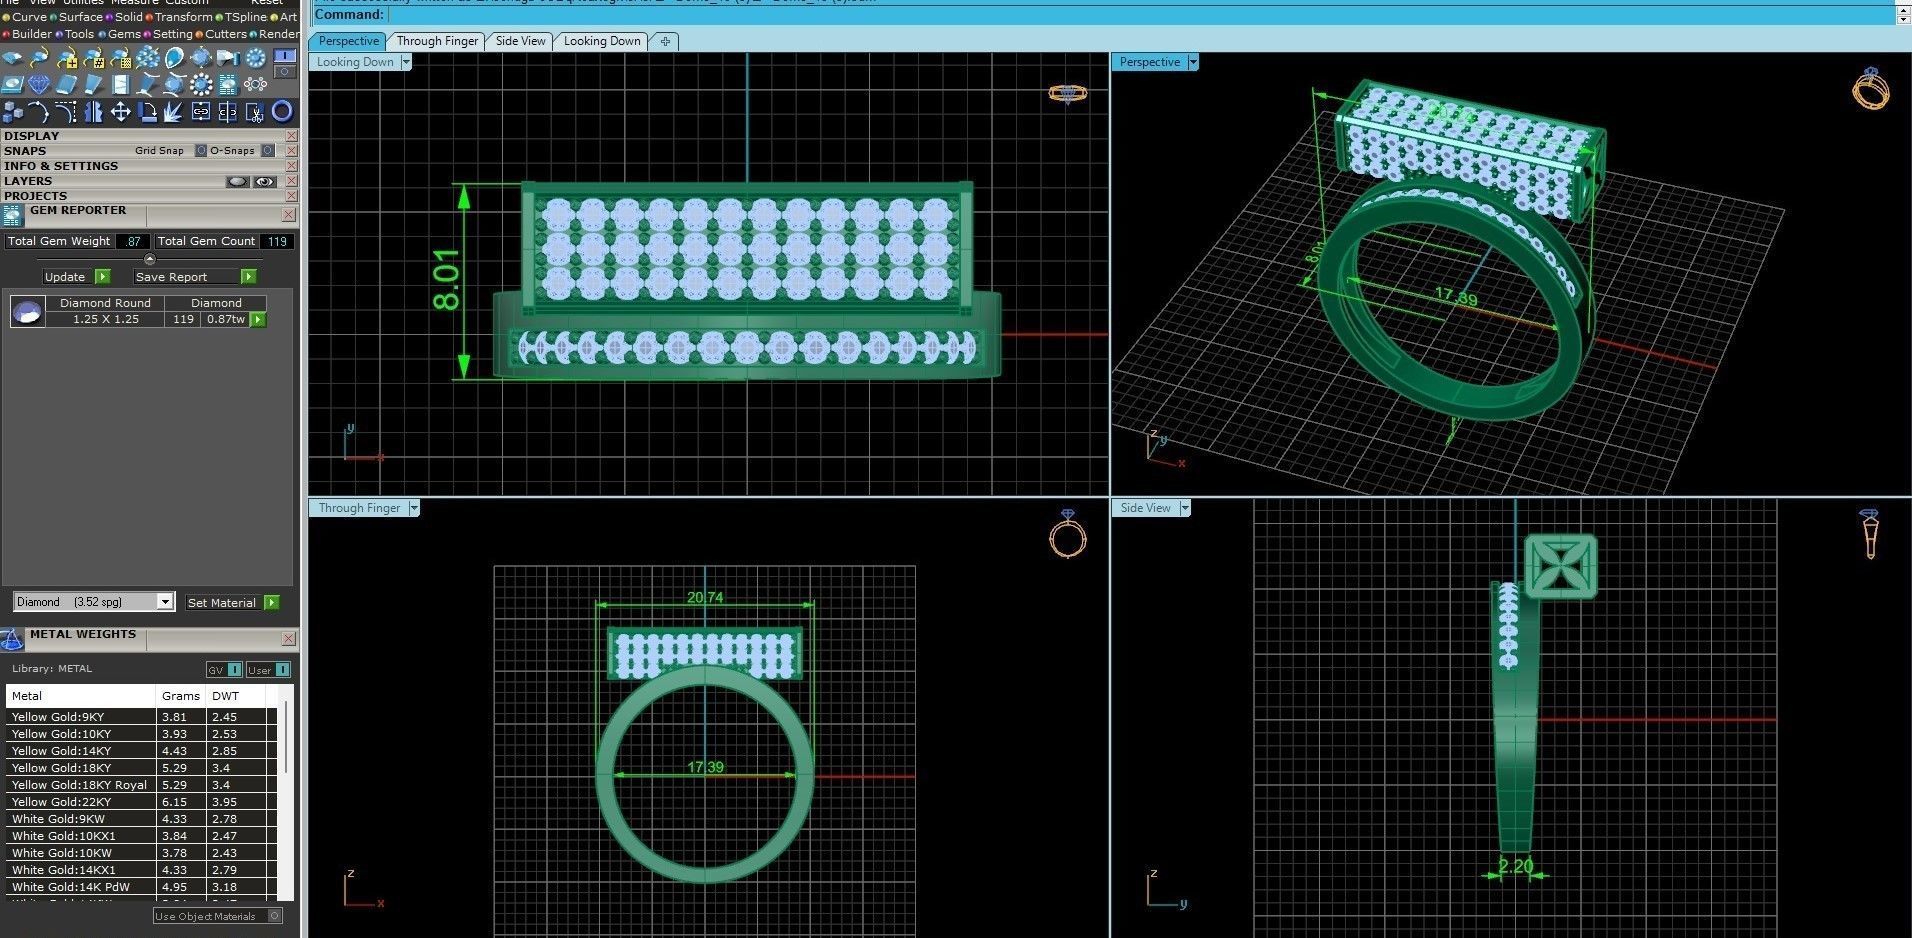Select the gem-on-curve icon with hash sign
Viewport: 1912px width, 938px height.
93,58
